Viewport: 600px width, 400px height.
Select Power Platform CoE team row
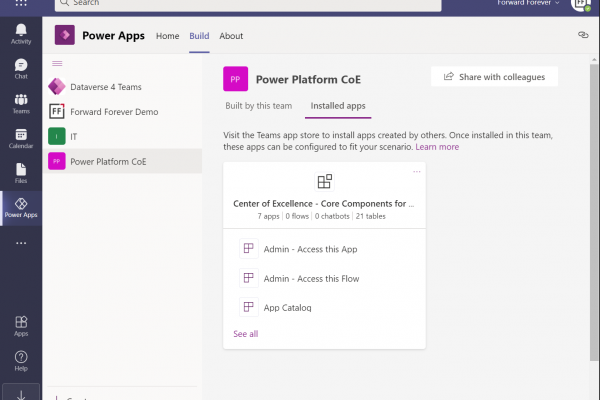click(x=122, y=161)
